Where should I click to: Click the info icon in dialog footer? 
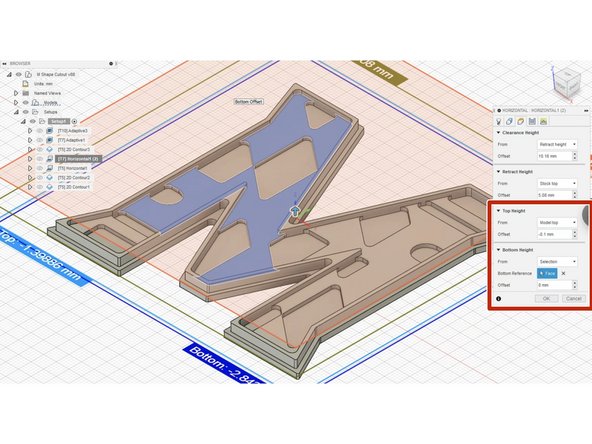coord(498,299)
